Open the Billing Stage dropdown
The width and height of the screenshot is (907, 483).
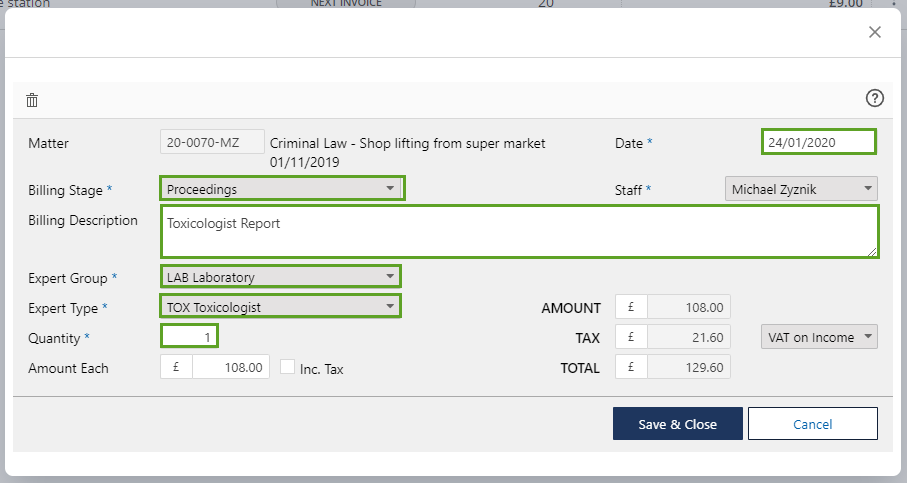click(x=282, y=188)
